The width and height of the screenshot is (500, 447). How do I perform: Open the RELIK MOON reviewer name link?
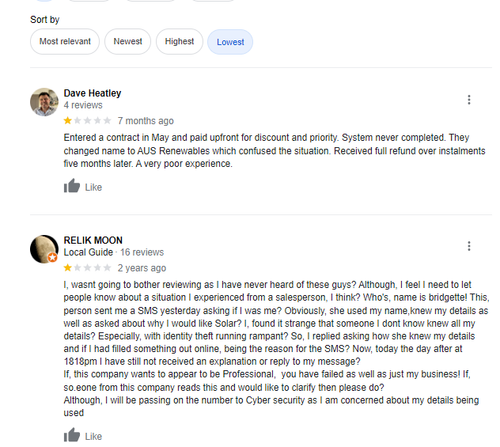[x=93, y=240]
